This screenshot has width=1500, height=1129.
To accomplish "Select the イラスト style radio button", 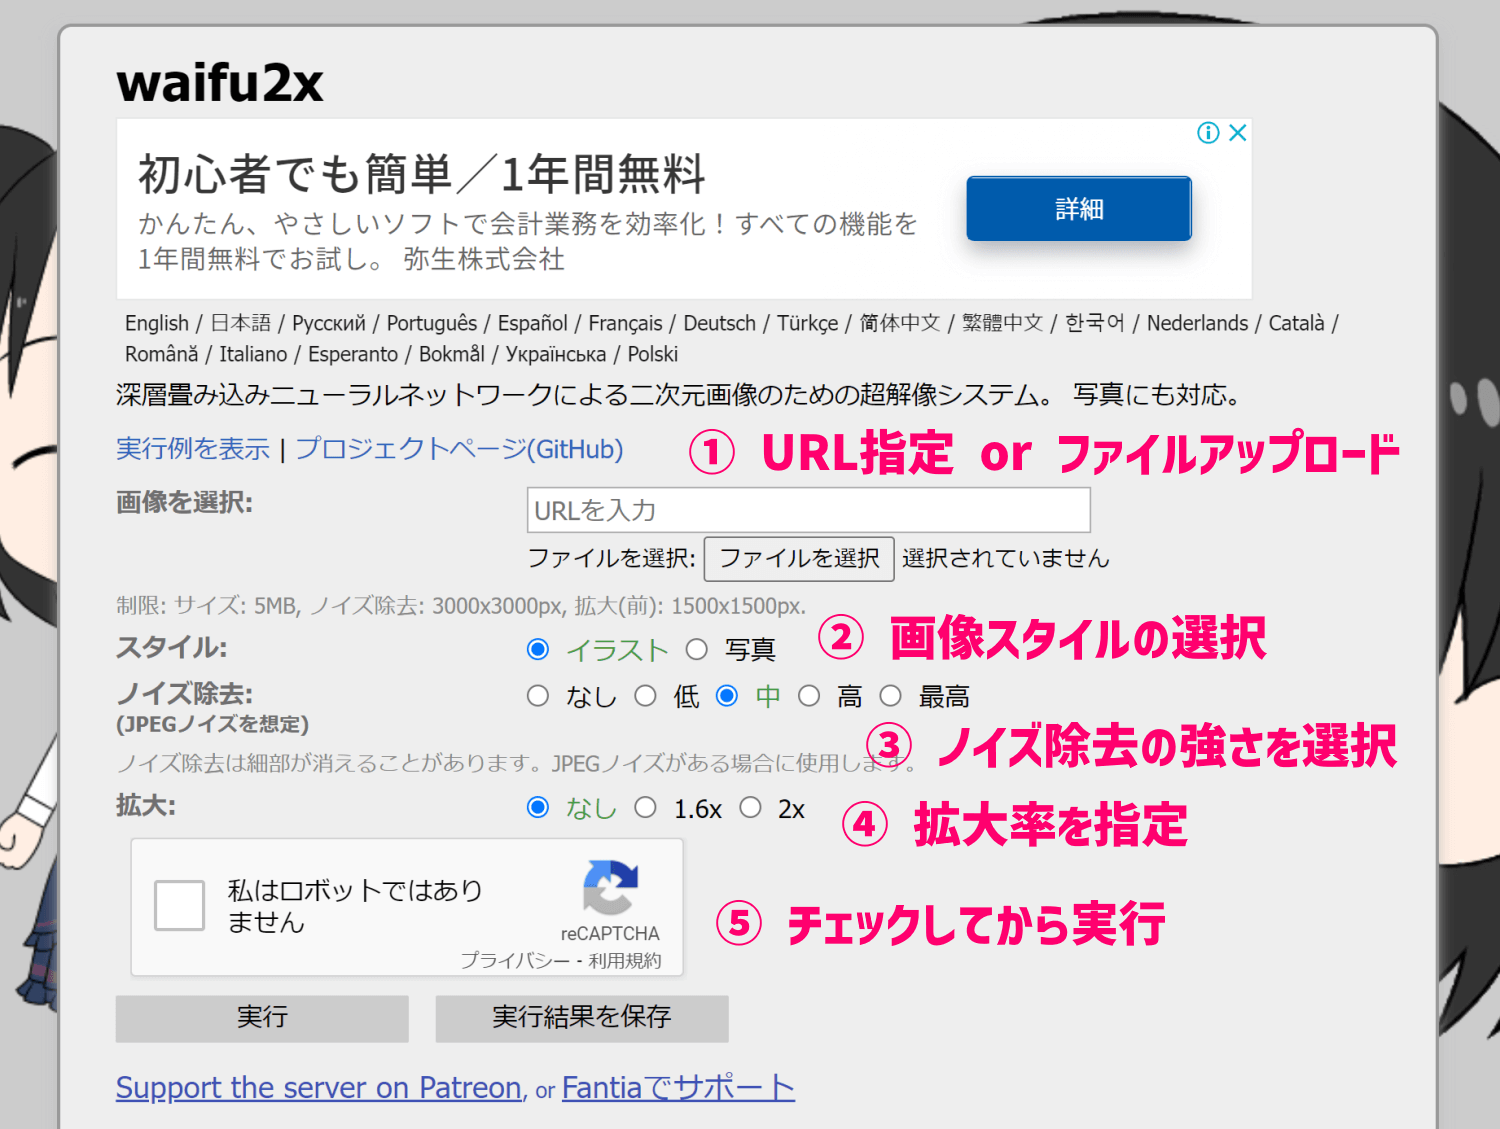I will (x=538, y=650).
